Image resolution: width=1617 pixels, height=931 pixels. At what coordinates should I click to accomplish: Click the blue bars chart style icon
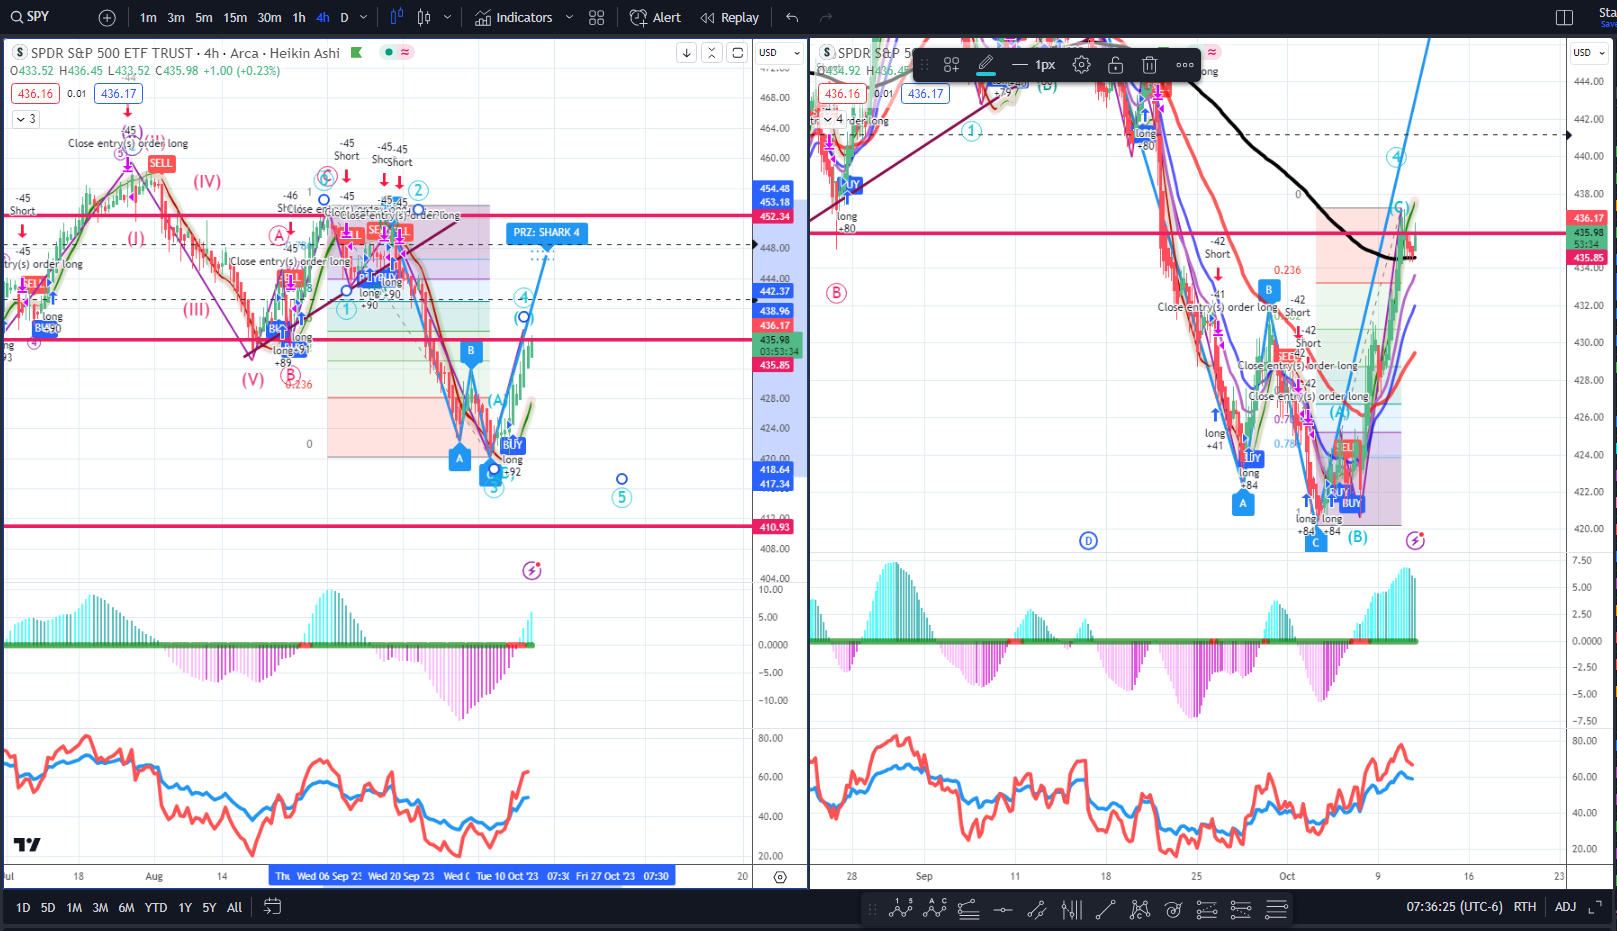coord(397,17)
